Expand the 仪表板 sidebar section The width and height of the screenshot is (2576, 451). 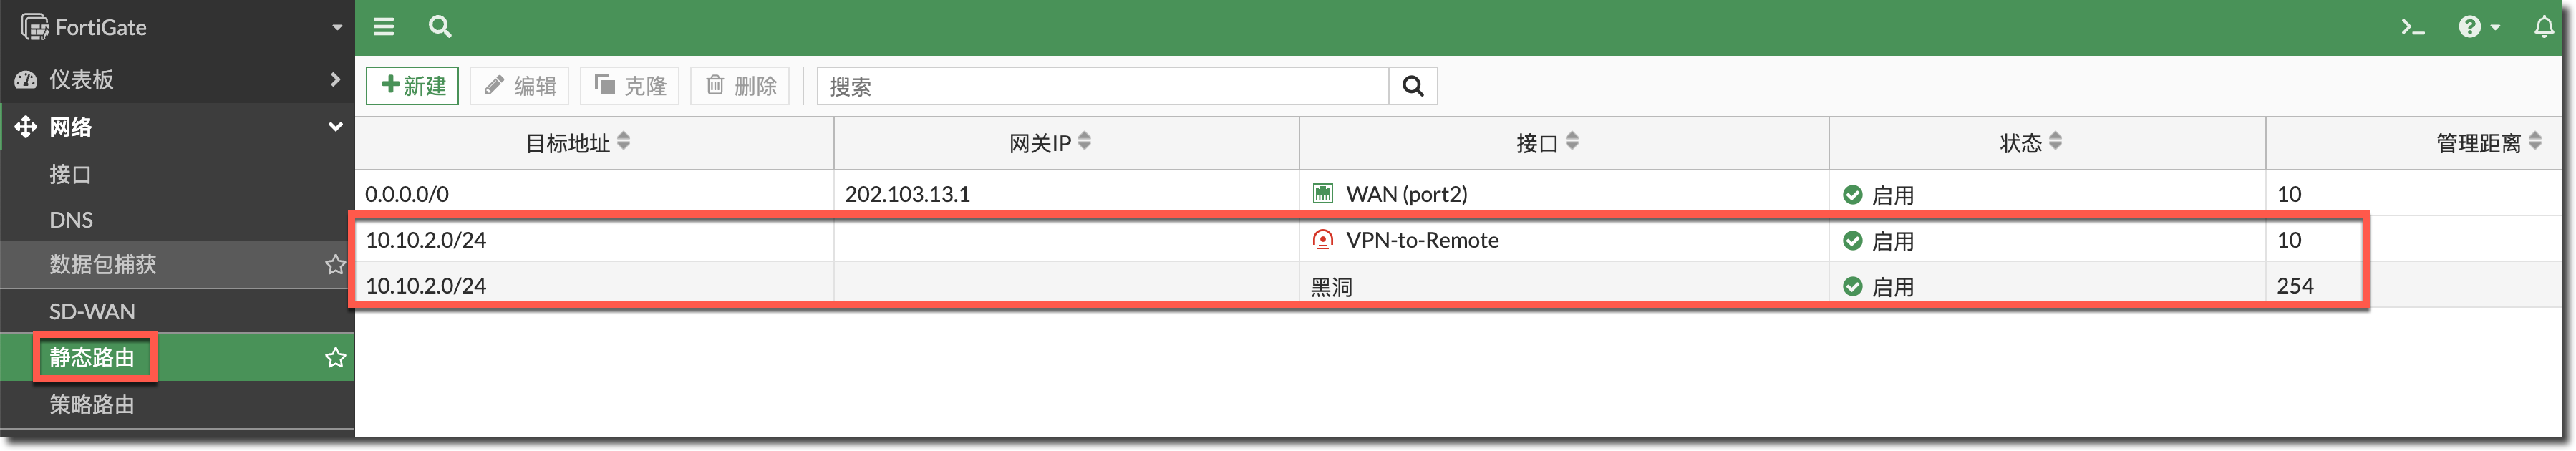point(335,79)
